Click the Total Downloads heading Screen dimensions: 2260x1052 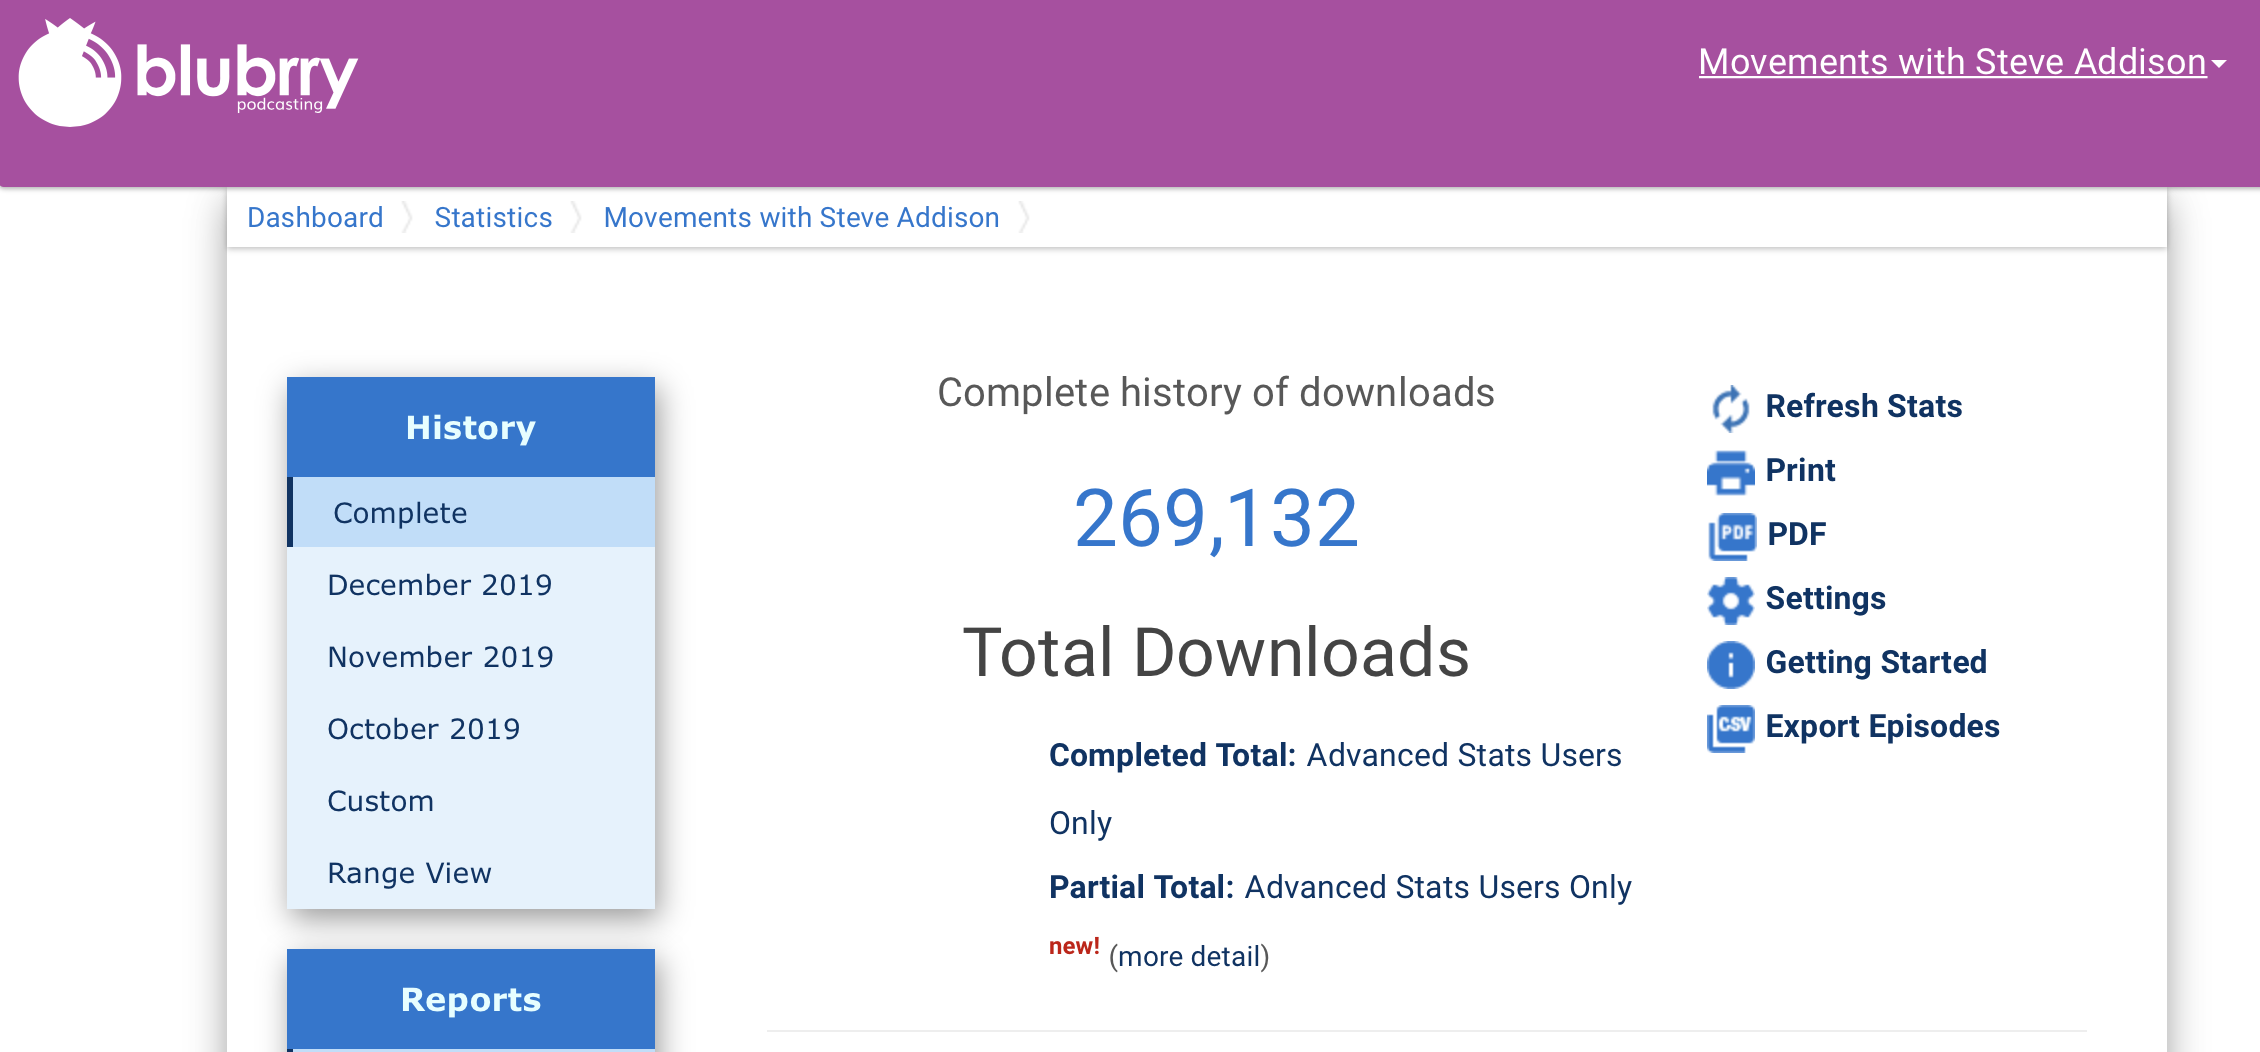point(1216,652)
